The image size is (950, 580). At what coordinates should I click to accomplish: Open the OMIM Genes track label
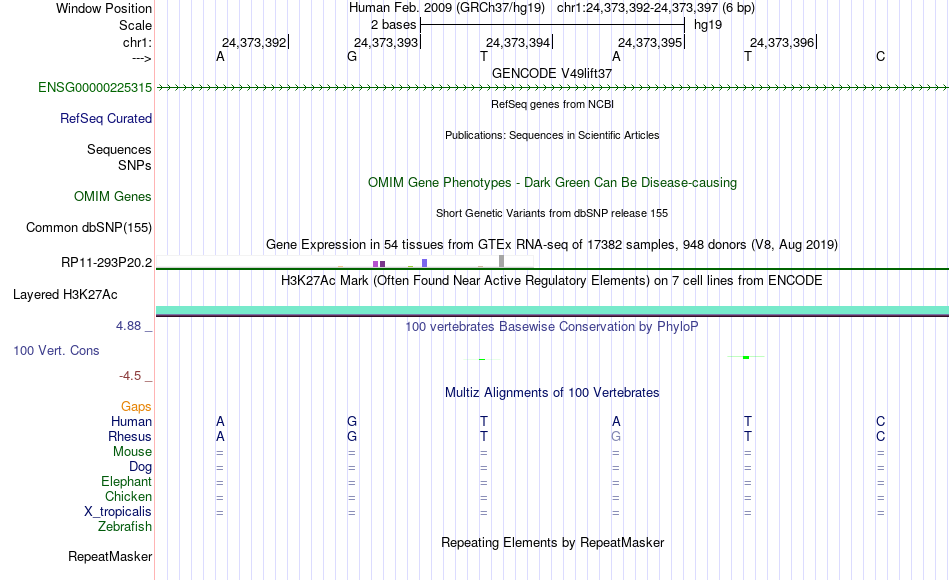click(113, 196)
